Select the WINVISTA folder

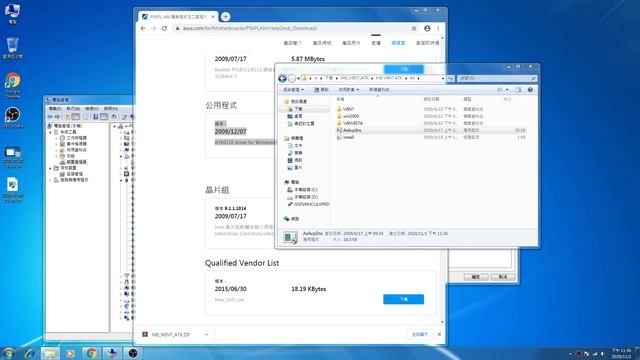(350, 123)
